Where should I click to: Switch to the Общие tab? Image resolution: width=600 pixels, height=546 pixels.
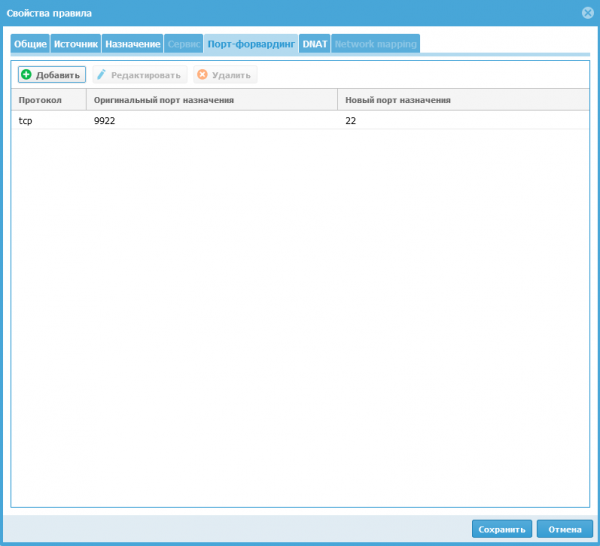pos(30,44)
